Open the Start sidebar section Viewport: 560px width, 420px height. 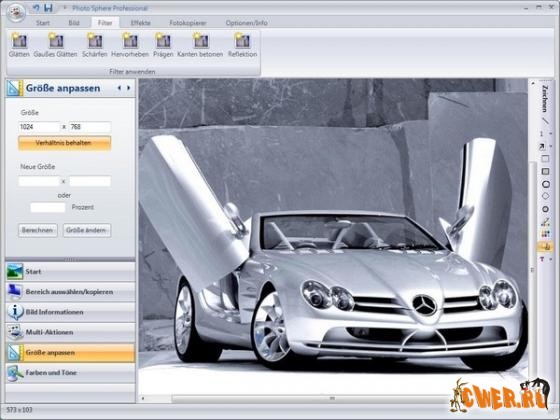[70, 271]
